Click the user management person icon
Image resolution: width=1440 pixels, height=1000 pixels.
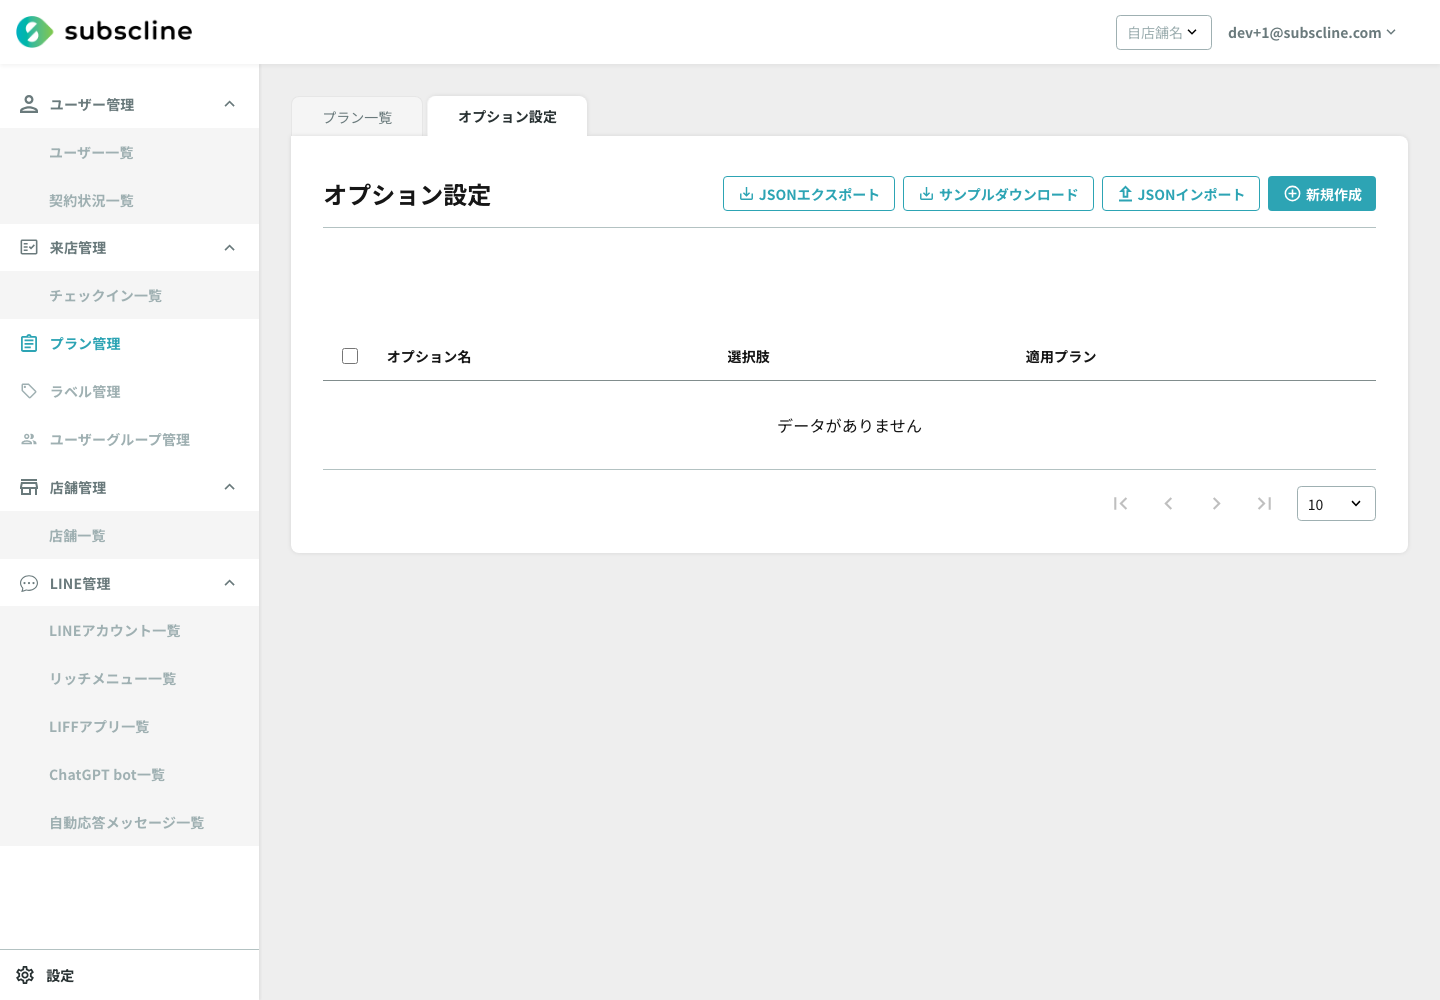29,104
